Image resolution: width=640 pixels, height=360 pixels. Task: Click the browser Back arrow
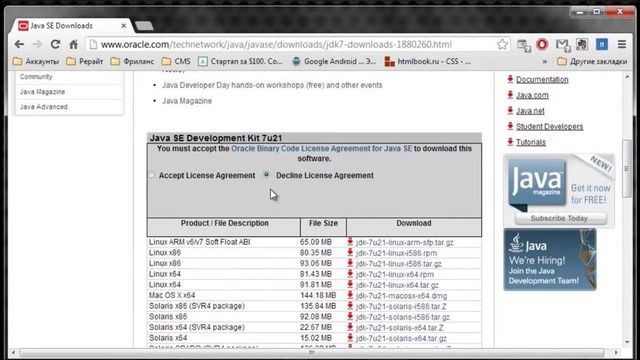coord(19,44)
